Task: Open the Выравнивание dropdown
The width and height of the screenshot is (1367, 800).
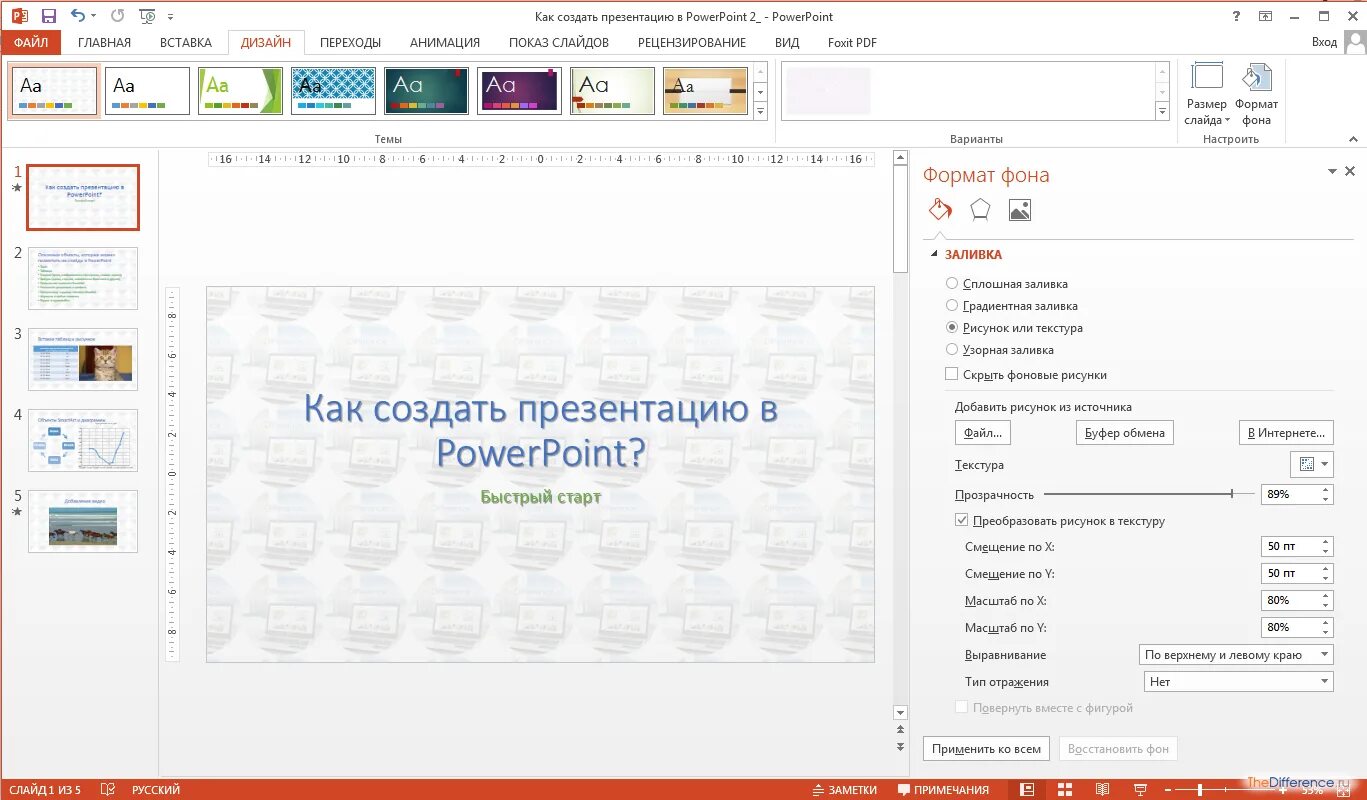Action: click(1236, 655)
